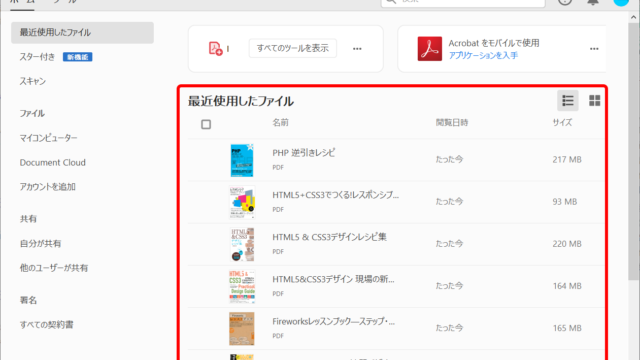Open Document Cloud in sidebar
This screenshot has width=640, height=360.
pyautogui.click(x=53, y=162)
